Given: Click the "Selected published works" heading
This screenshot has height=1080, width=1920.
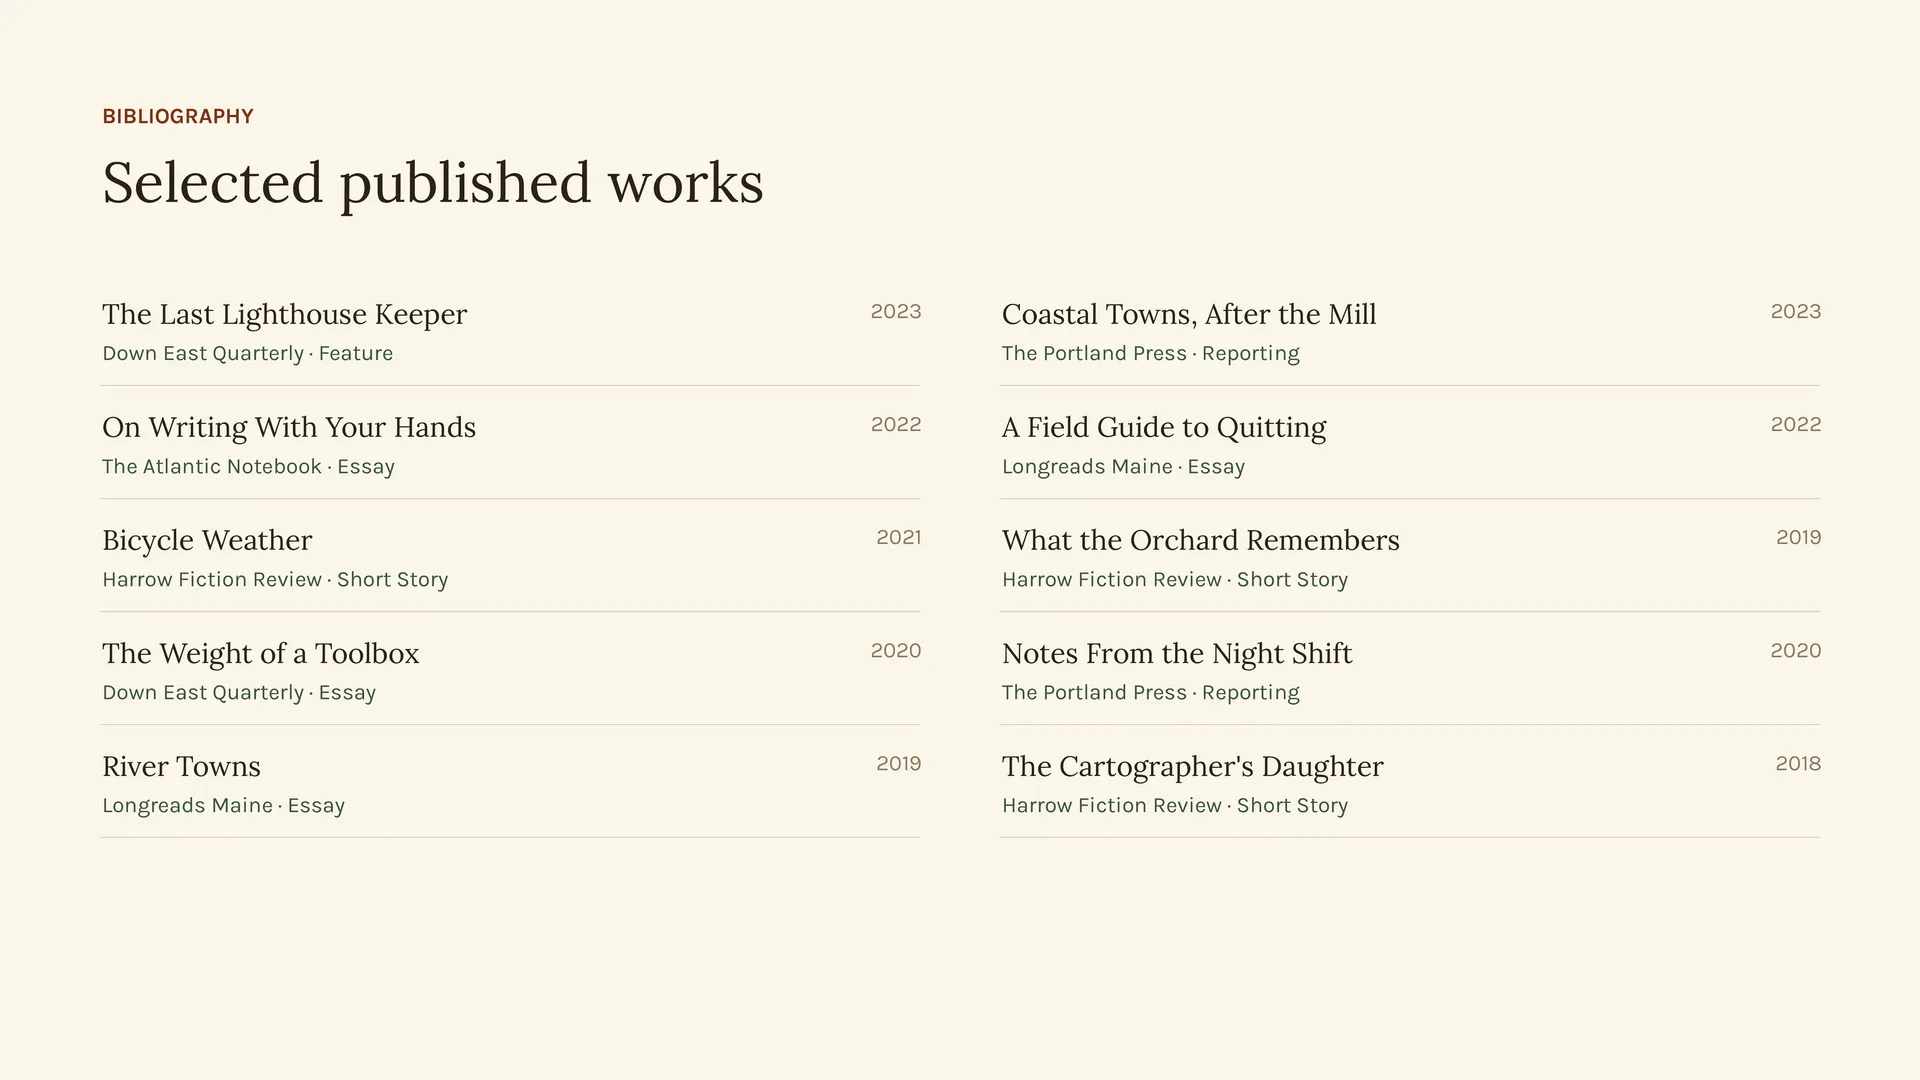Looking at the screenshot, I should 433,183.
